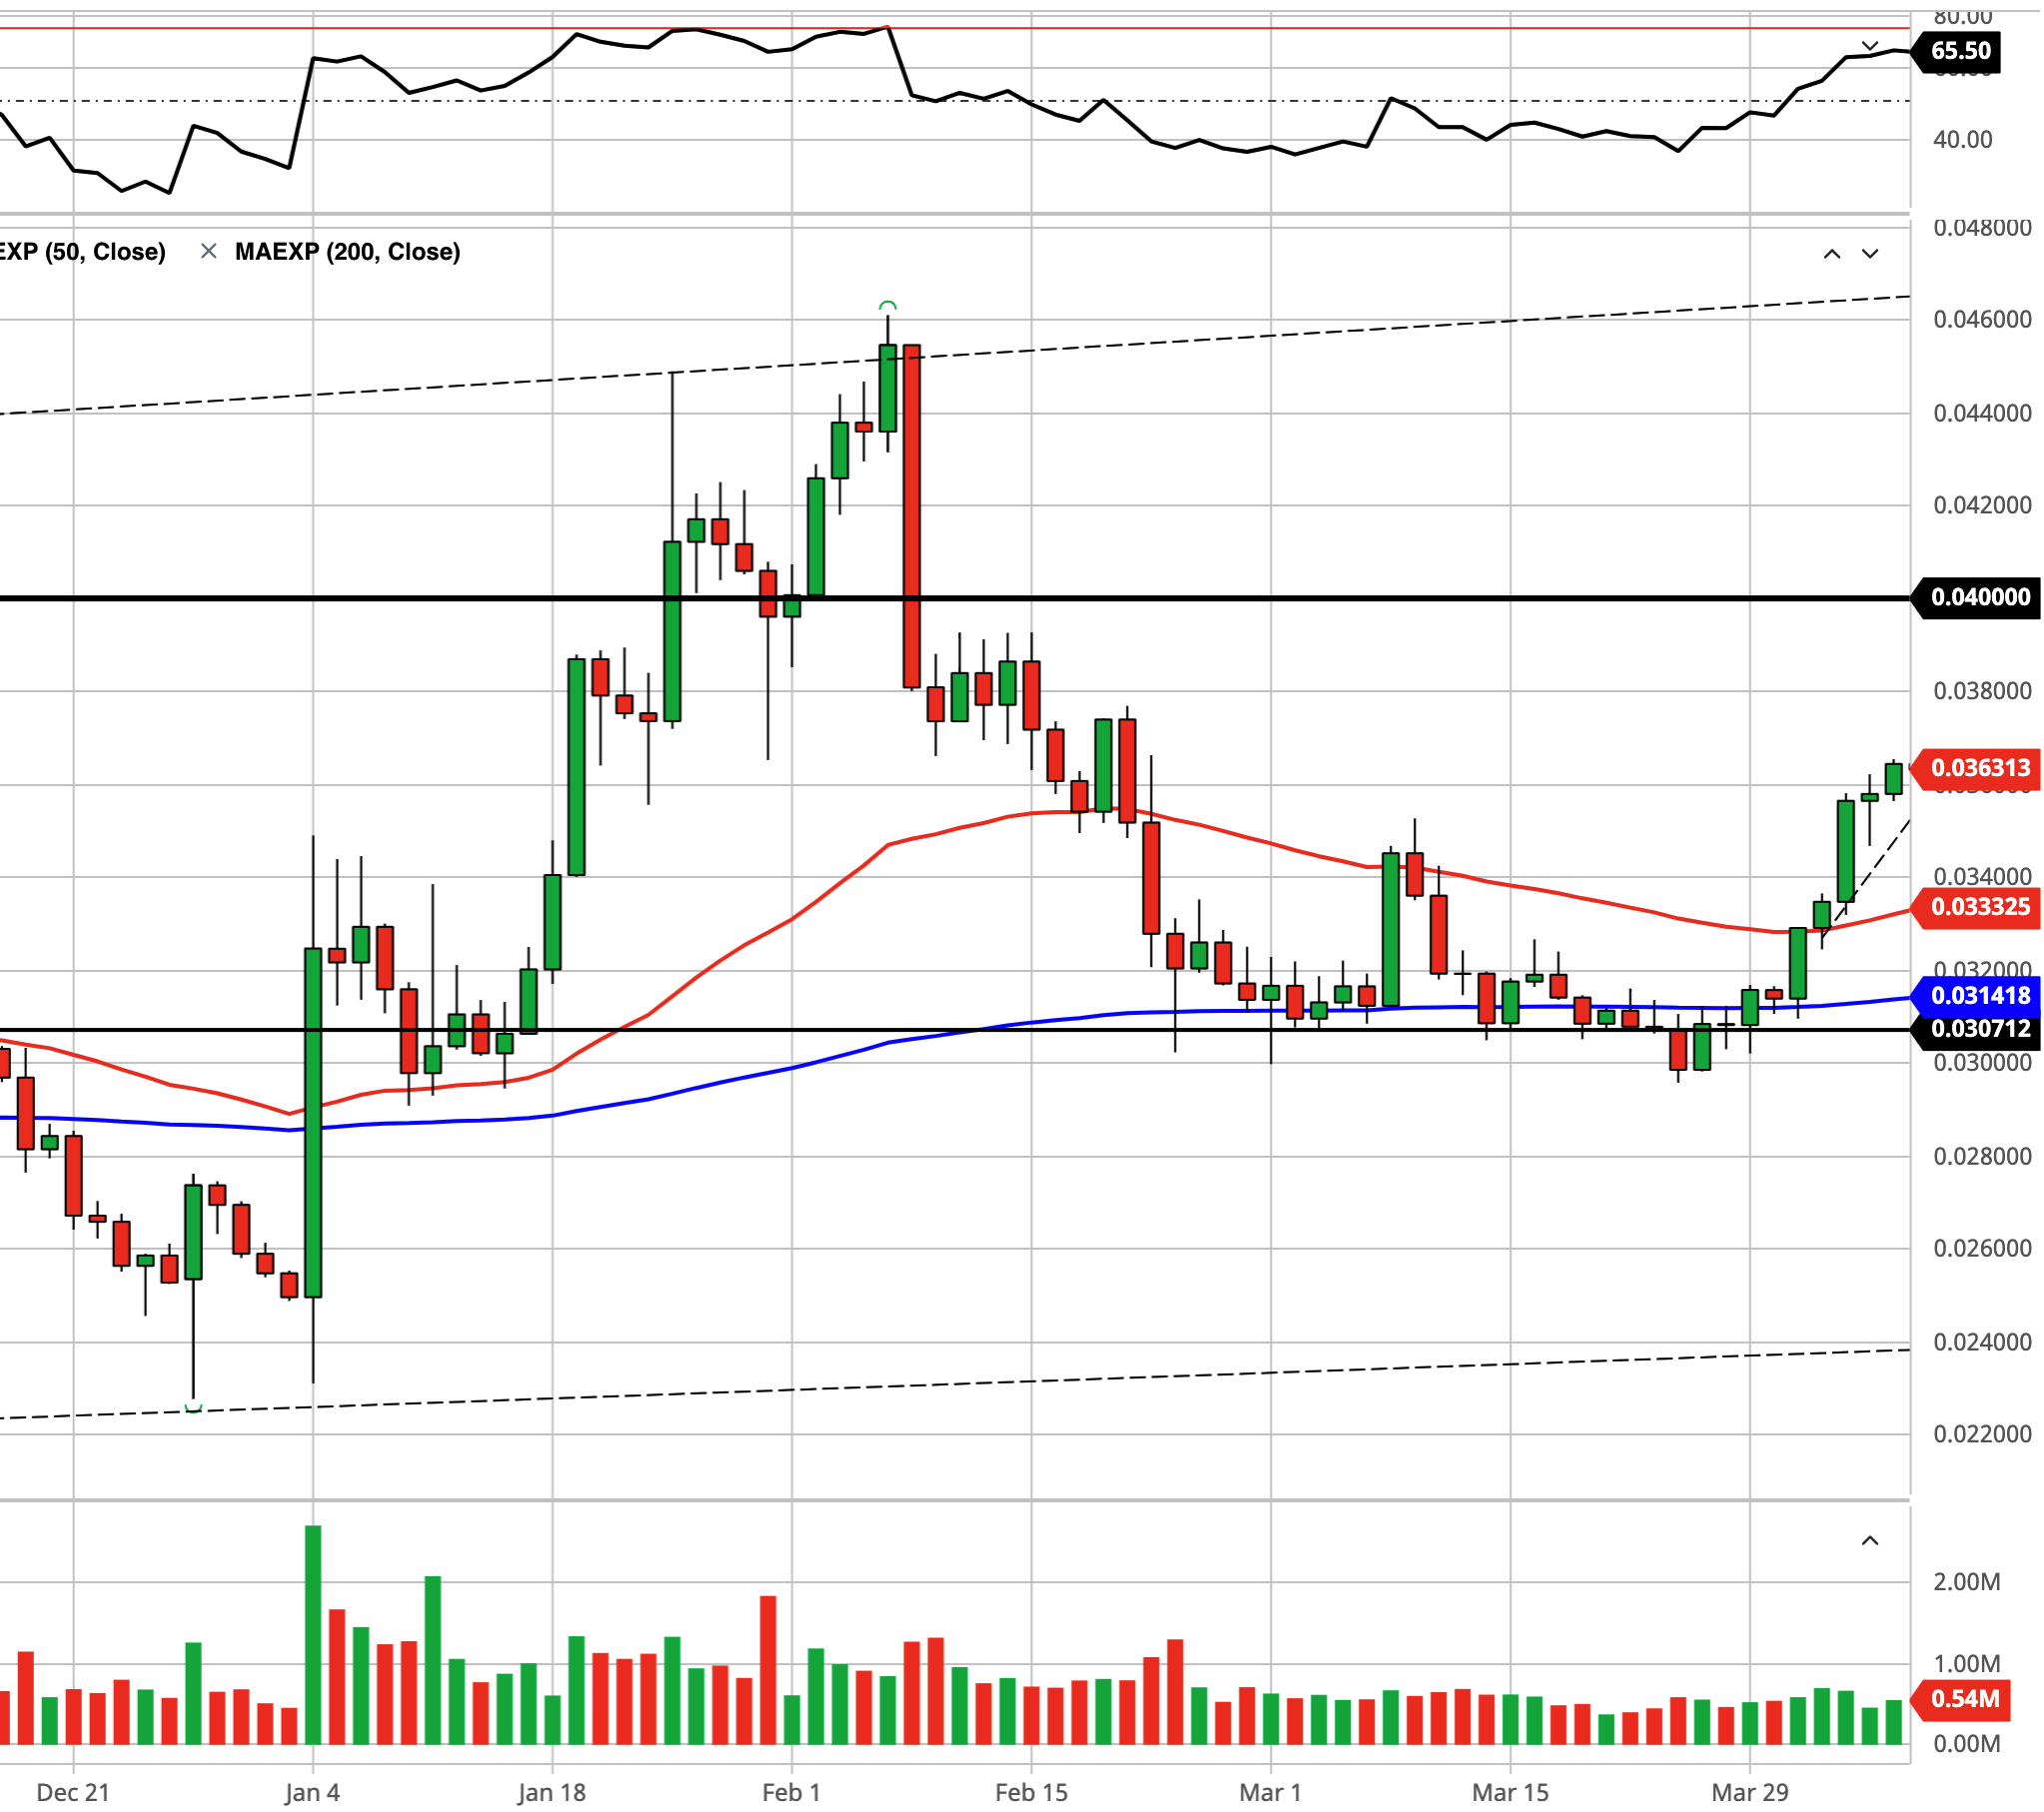Click down chevron in RSI panel
This screenshot has height=1812, width=2044.
[1869, 46]
